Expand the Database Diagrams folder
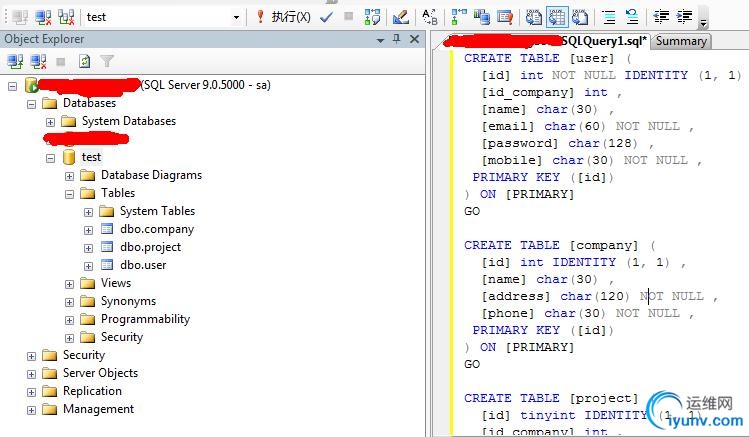The height and width of the screenshot is (437, 749). 70,176
